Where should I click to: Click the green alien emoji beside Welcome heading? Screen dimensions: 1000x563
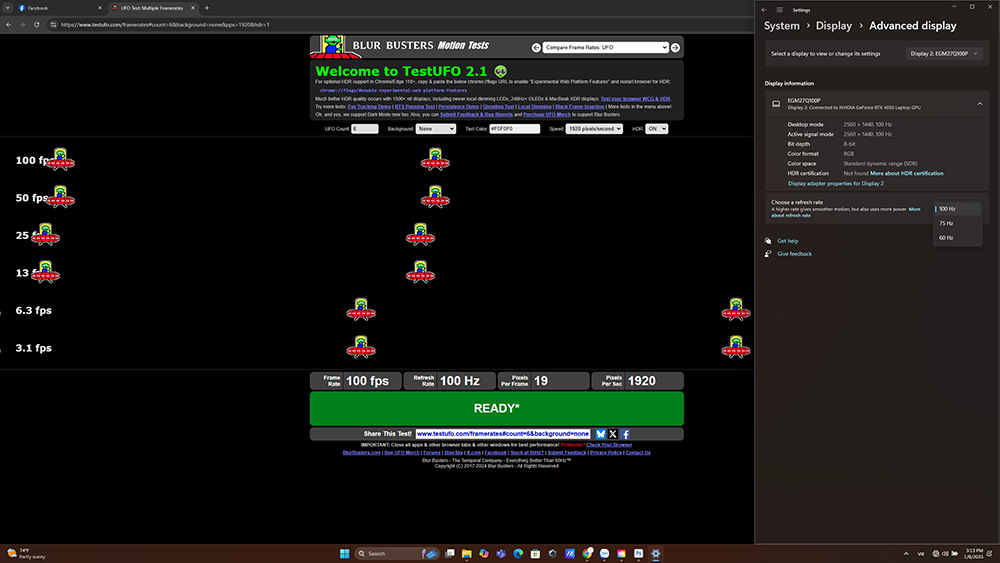click(x=501, y=71)
